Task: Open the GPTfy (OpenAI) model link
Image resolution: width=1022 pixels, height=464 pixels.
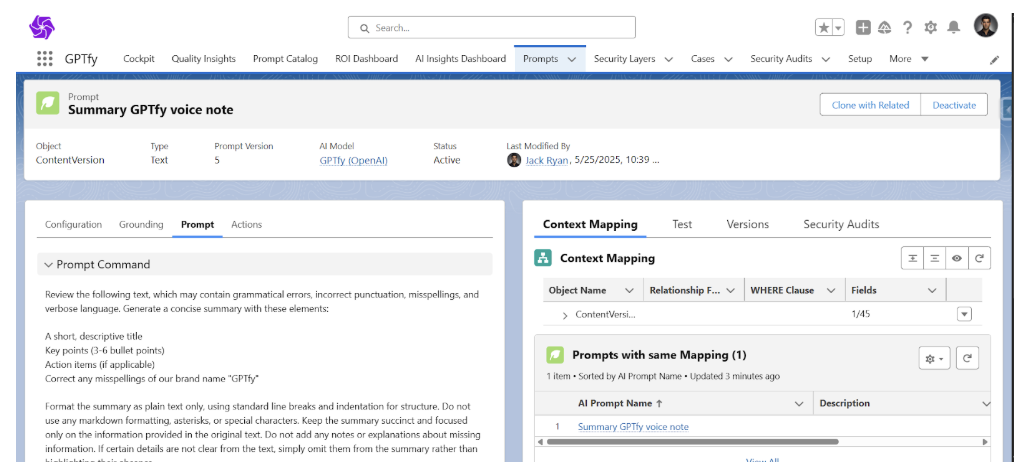Action: [x=353, y=160]
